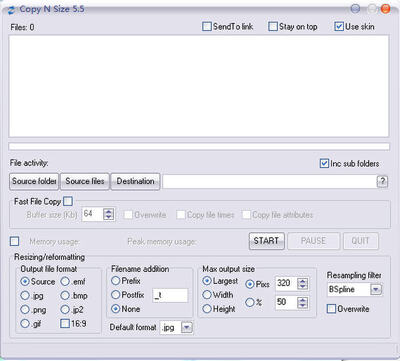Image resolution: width=400 pixels, height=361 pixels.
Task: Check the Copy file attributes option
Action: click(x=246, y=215)
